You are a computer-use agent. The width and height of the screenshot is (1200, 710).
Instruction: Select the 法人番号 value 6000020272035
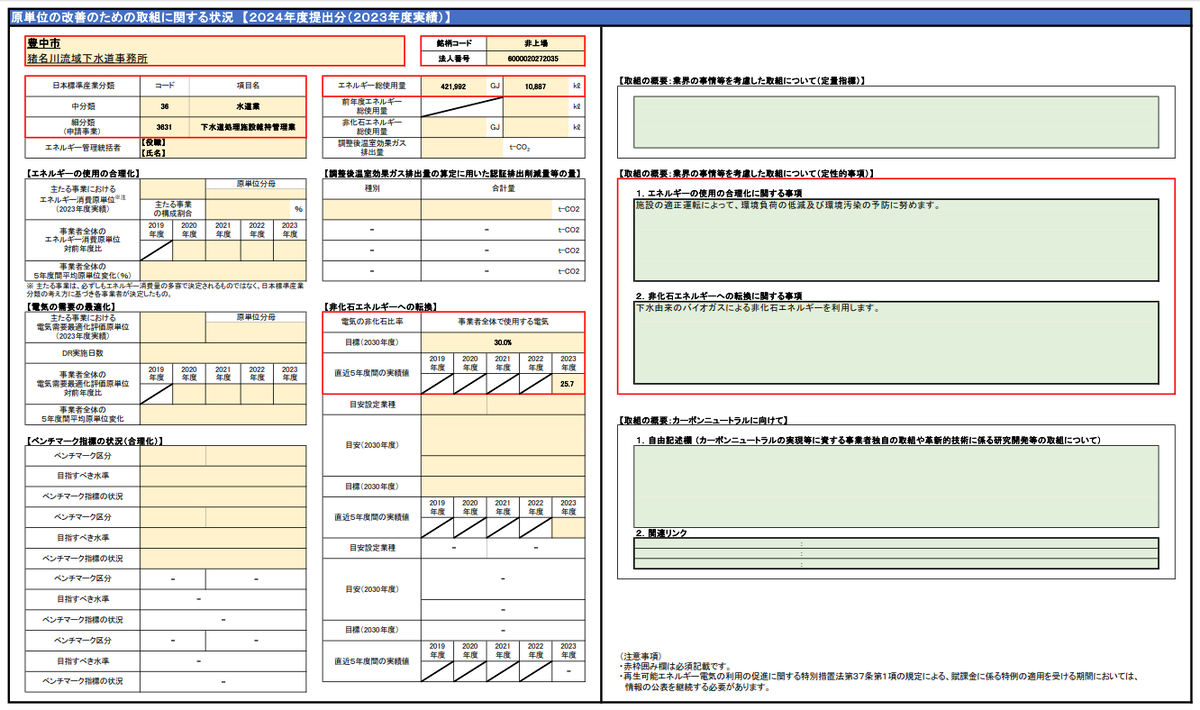coord(536,60)
